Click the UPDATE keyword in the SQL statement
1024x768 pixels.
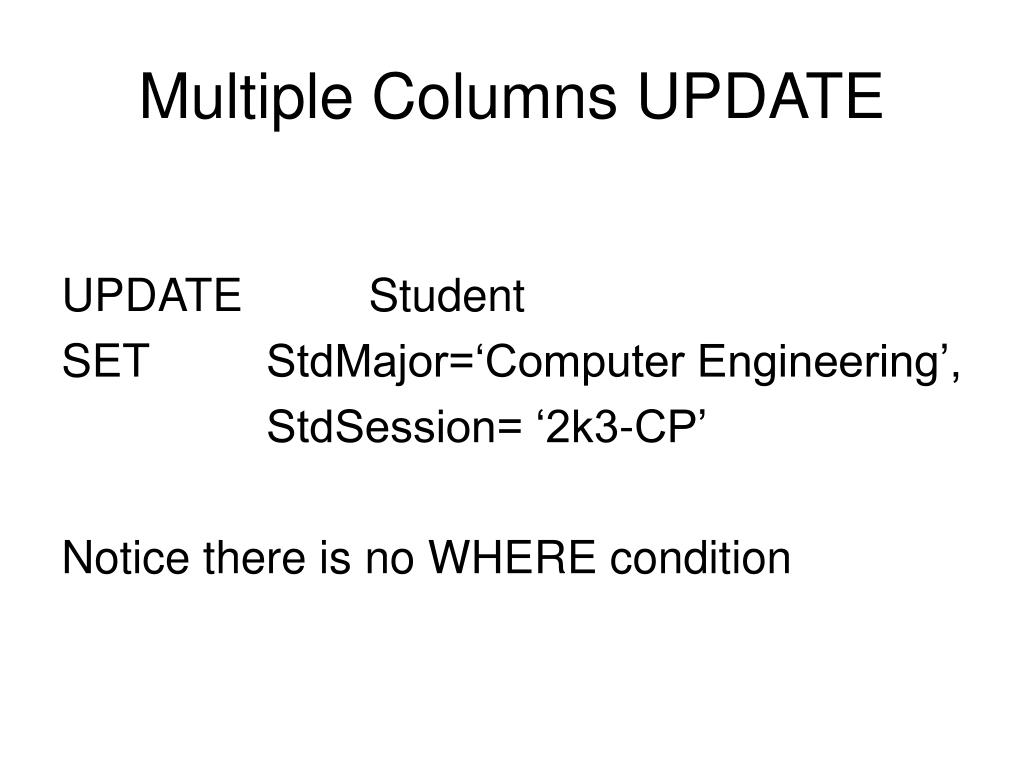point(152,295)
